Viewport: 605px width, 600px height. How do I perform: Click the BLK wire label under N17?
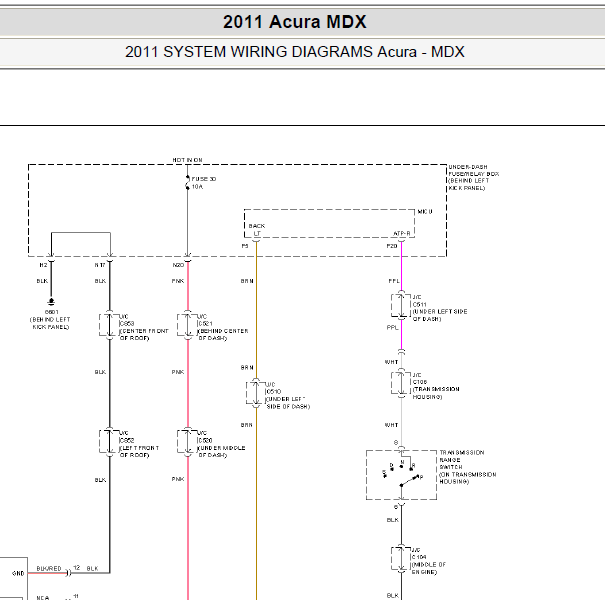pyautogui.click(x=100, y=281)
